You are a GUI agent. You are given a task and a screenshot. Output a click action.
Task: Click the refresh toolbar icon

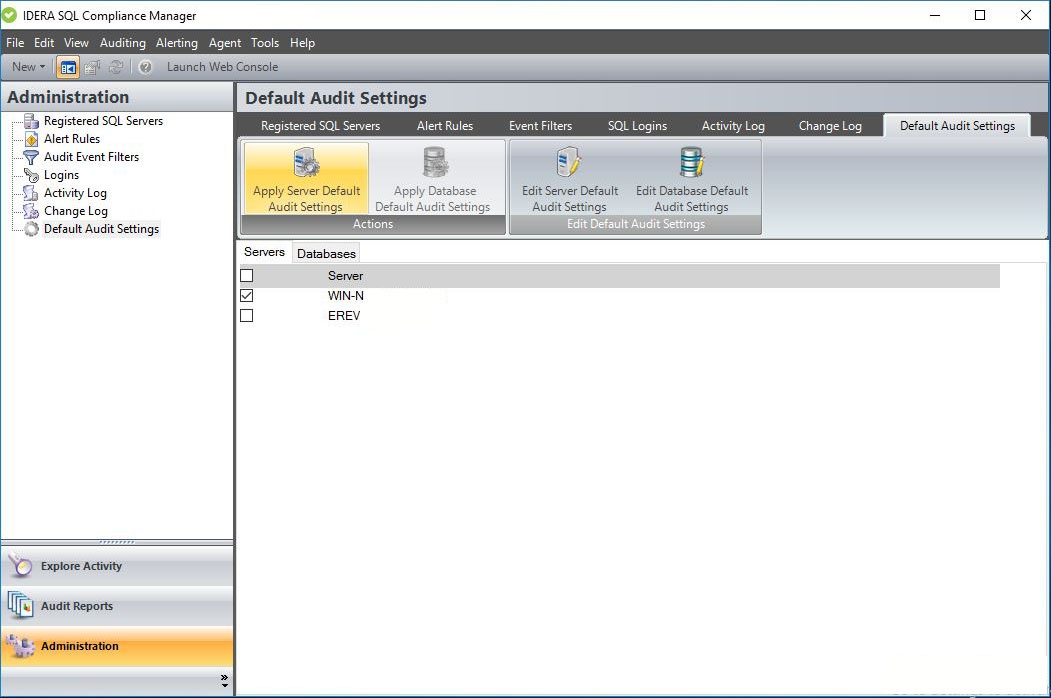[116, 67]
